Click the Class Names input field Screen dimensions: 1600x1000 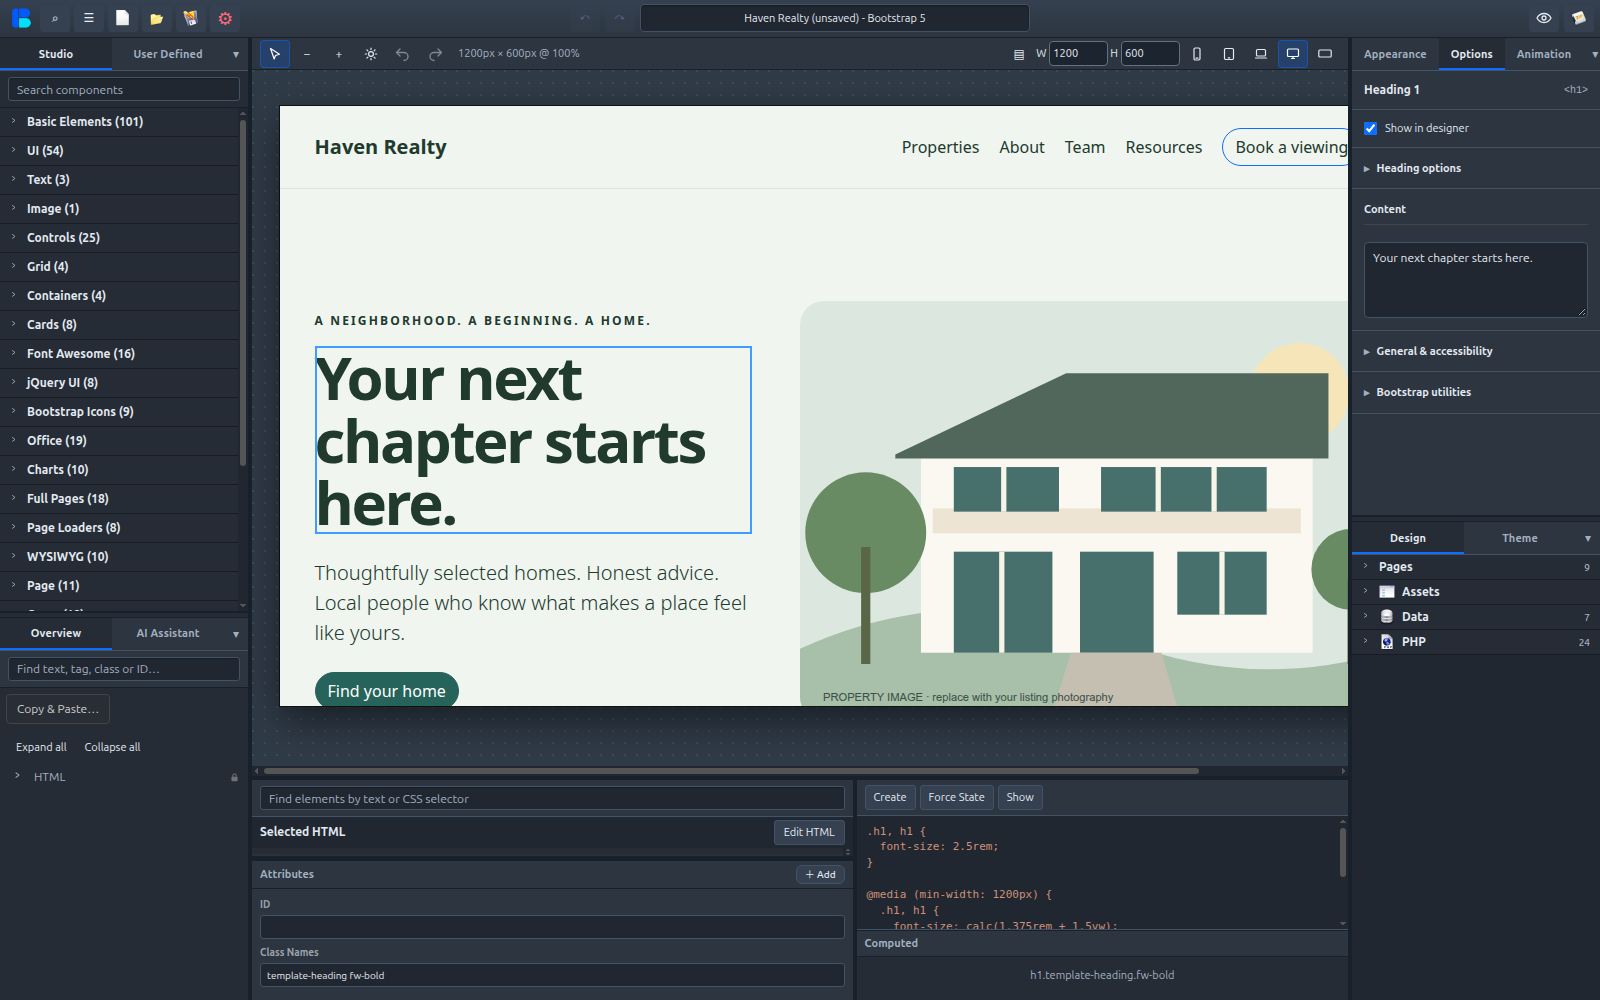point(552,975)
